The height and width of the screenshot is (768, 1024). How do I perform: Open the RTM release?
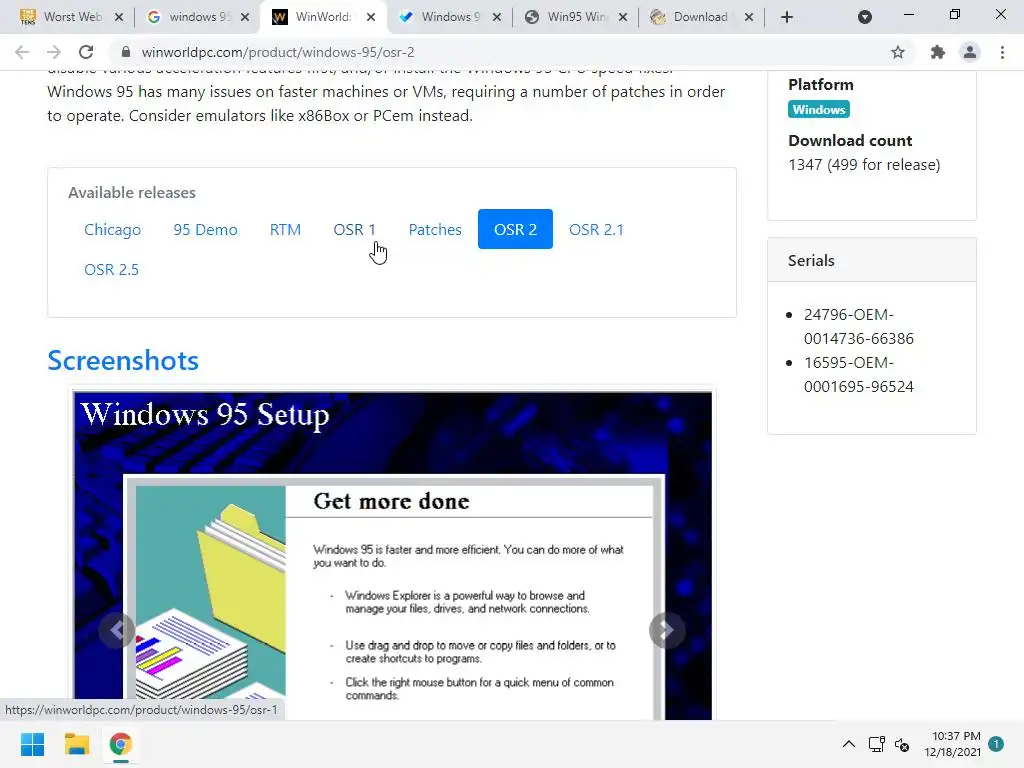(285, 230)
